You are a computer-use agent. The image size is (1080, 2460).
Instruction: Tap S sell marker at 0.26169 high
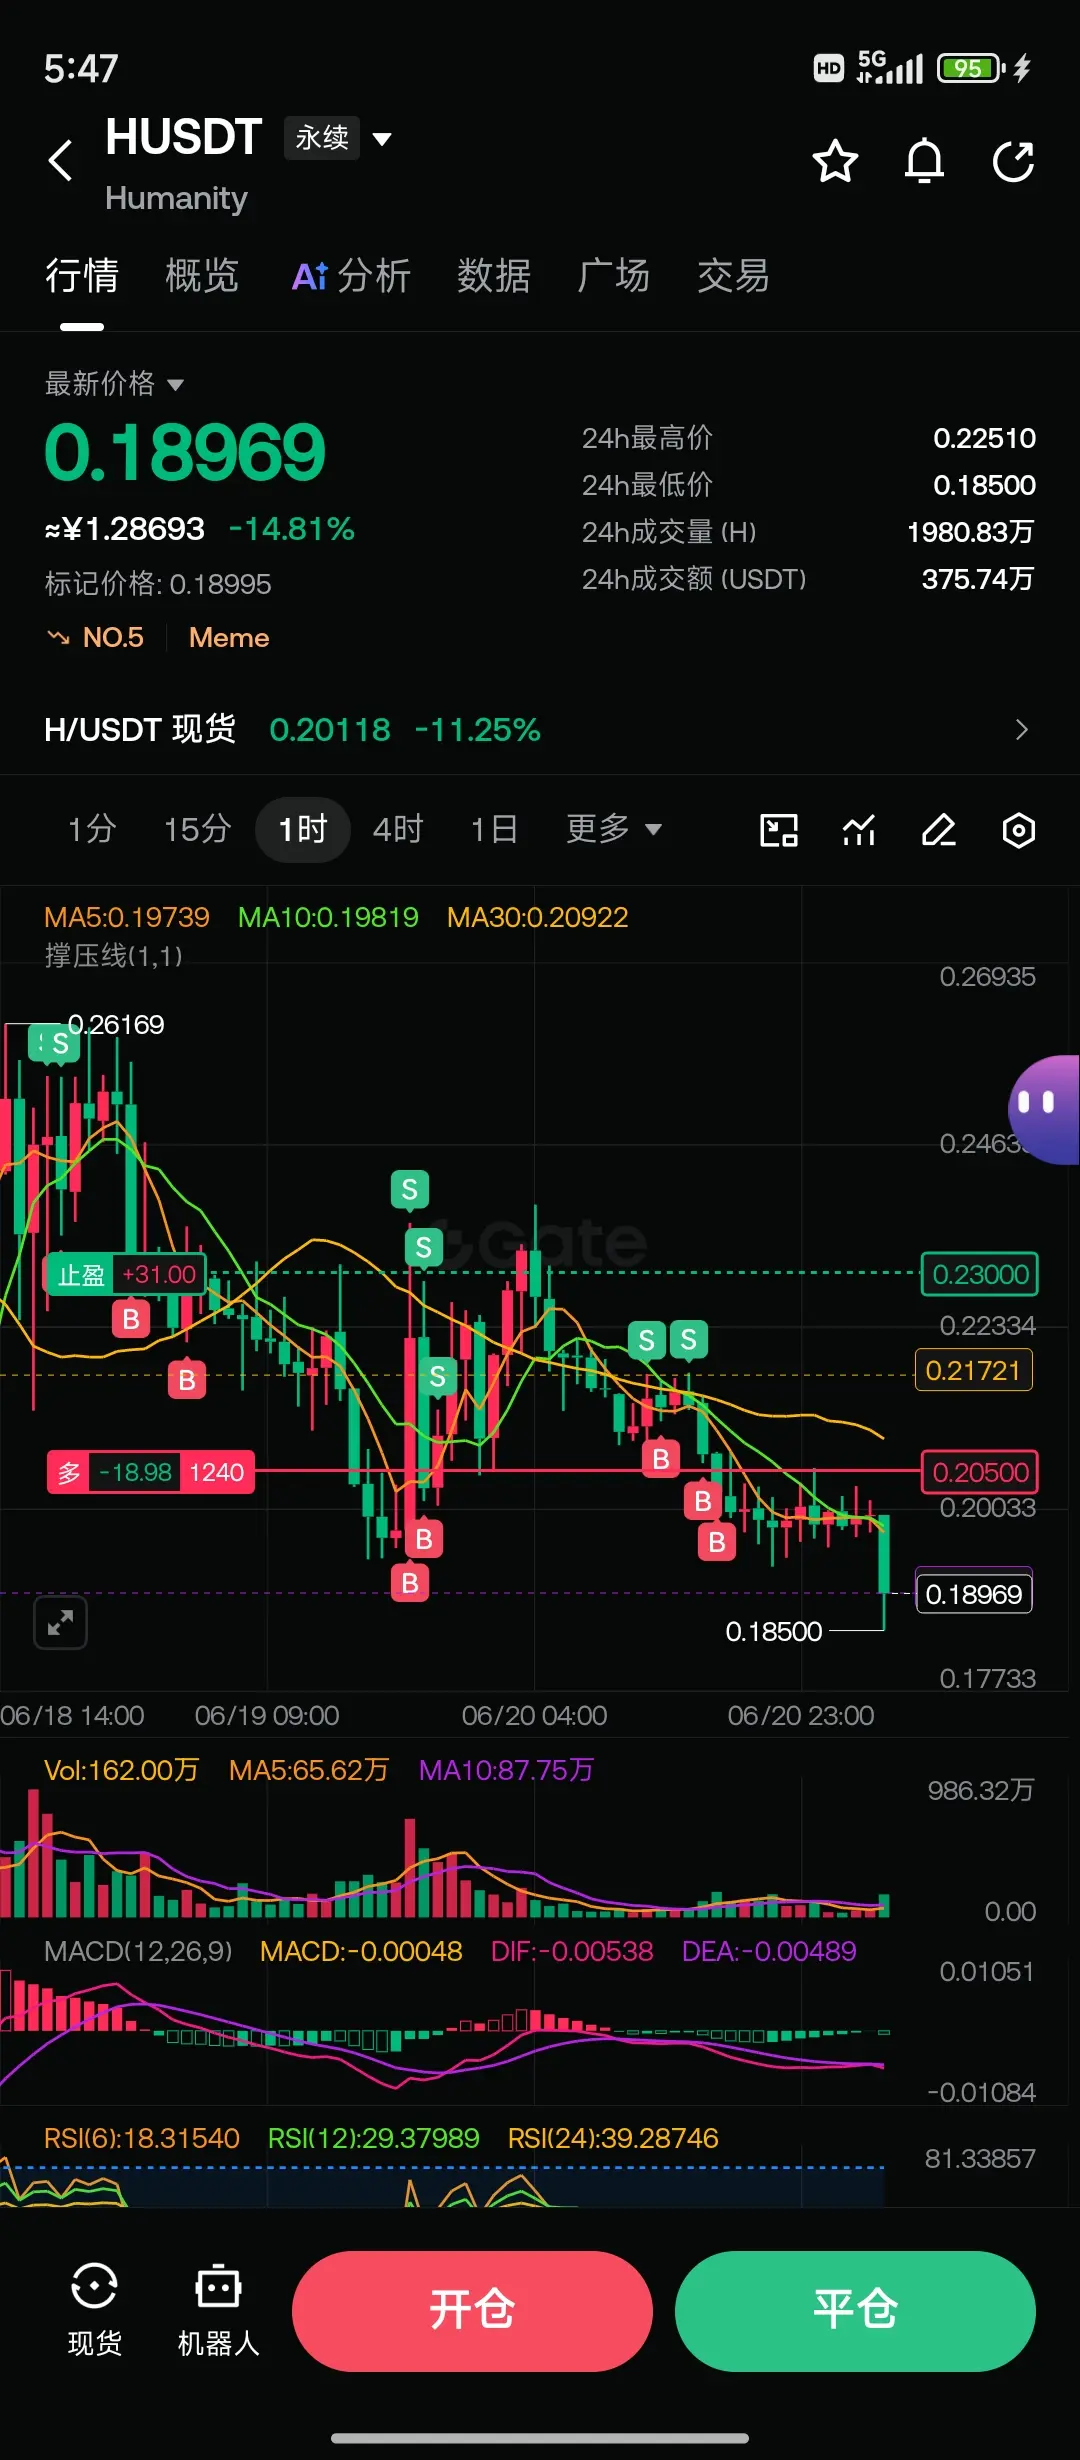[x=59, y=1044]
